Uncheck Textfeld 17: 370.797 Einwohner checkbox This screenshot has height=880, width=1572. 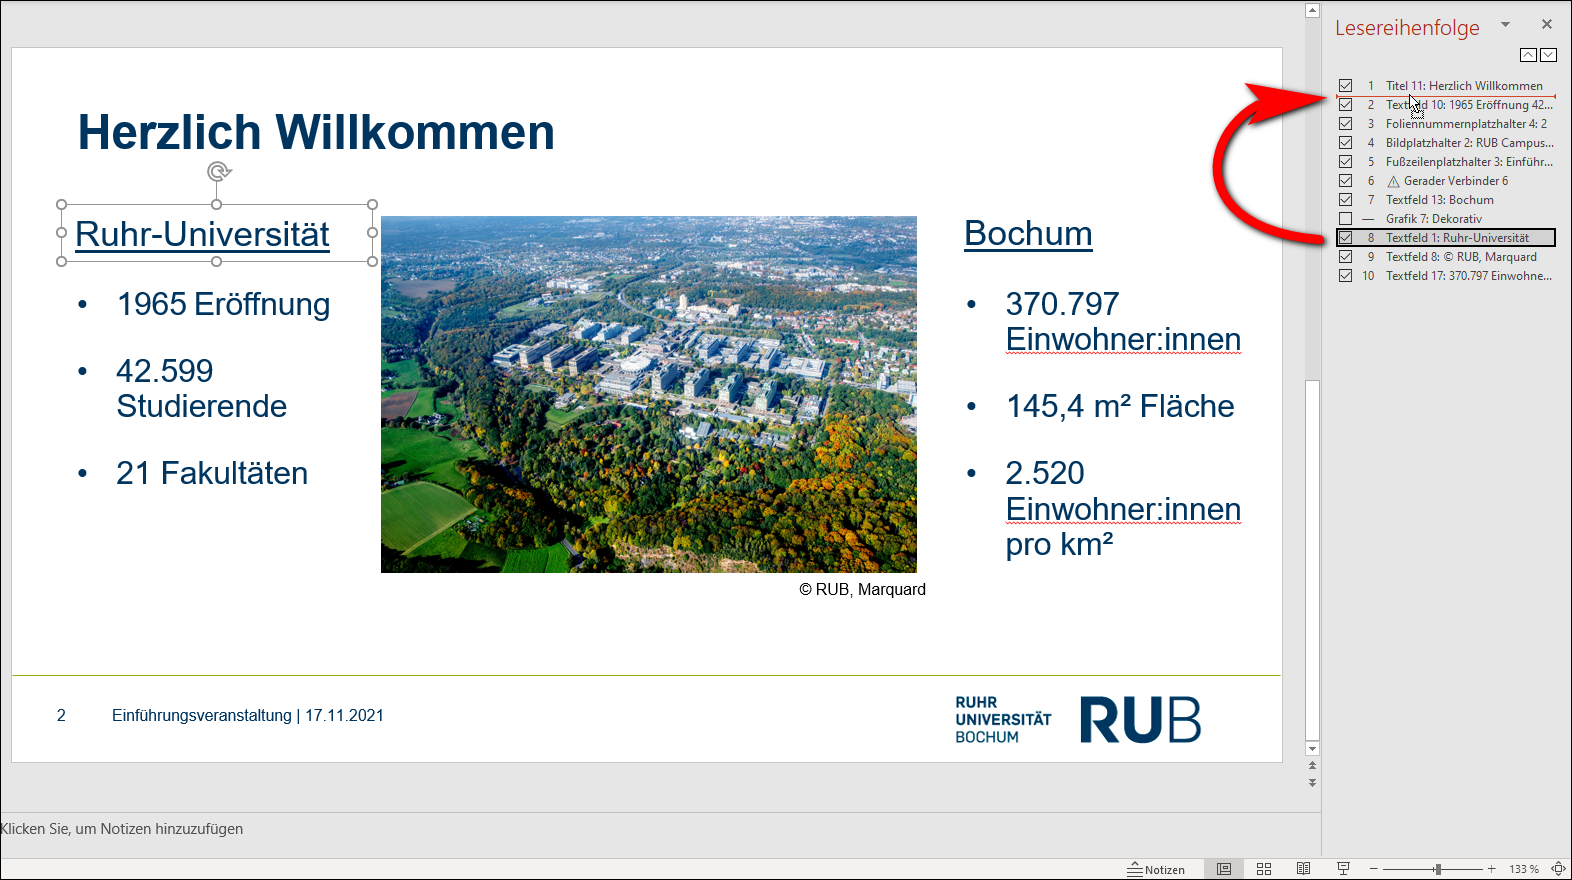pyautogui.click(x=1345, y=276)
